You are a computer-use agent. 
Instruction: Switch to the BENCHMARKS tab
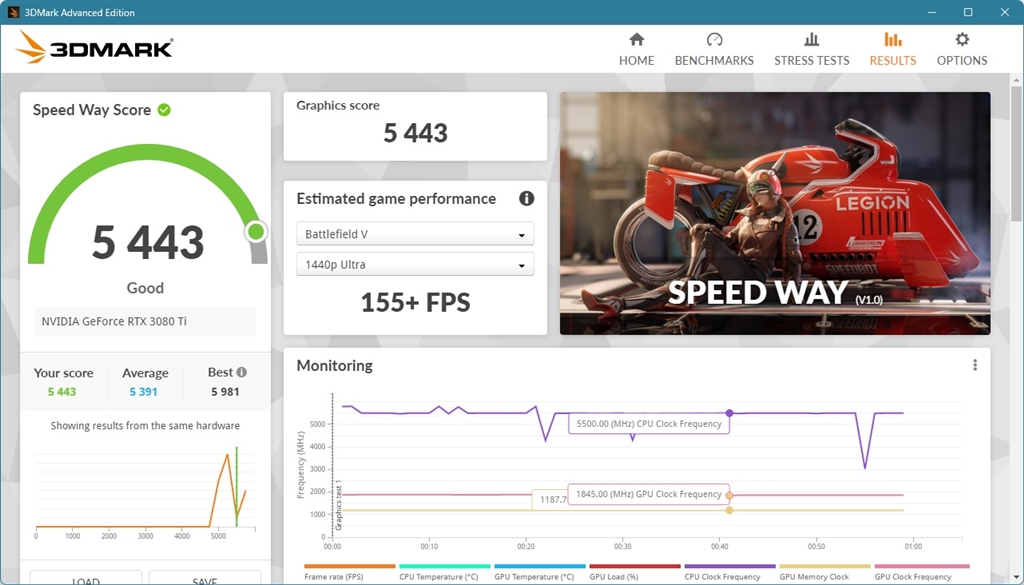[714, 60]
